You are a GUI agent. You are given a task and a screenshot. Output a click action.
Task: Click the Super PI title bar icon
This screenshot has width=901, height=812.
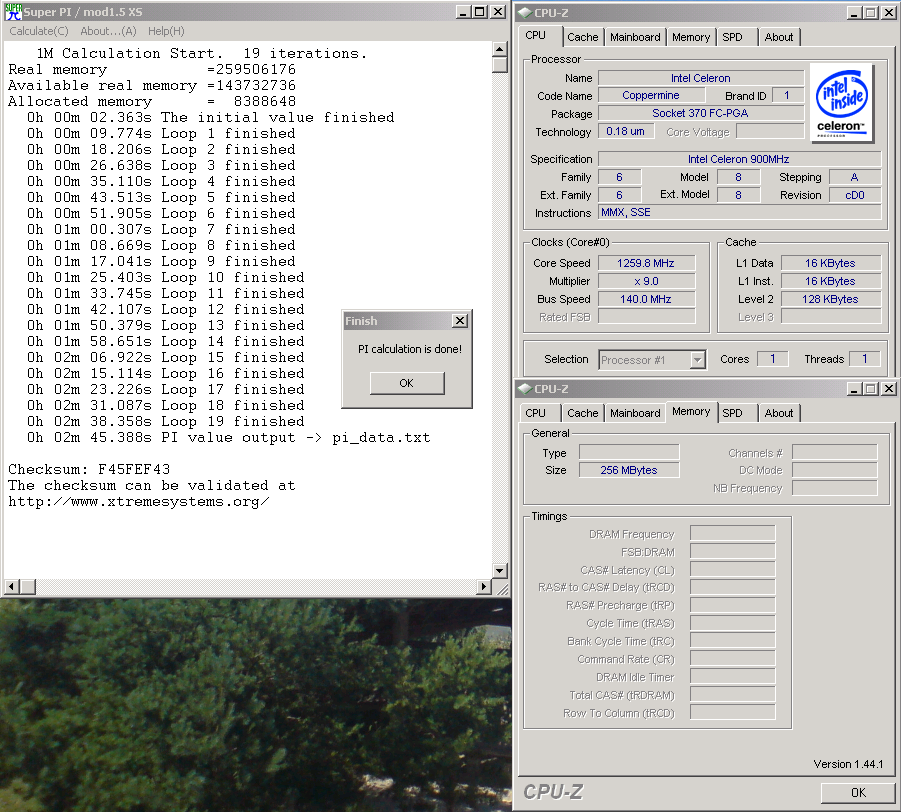tap(13, 11)
